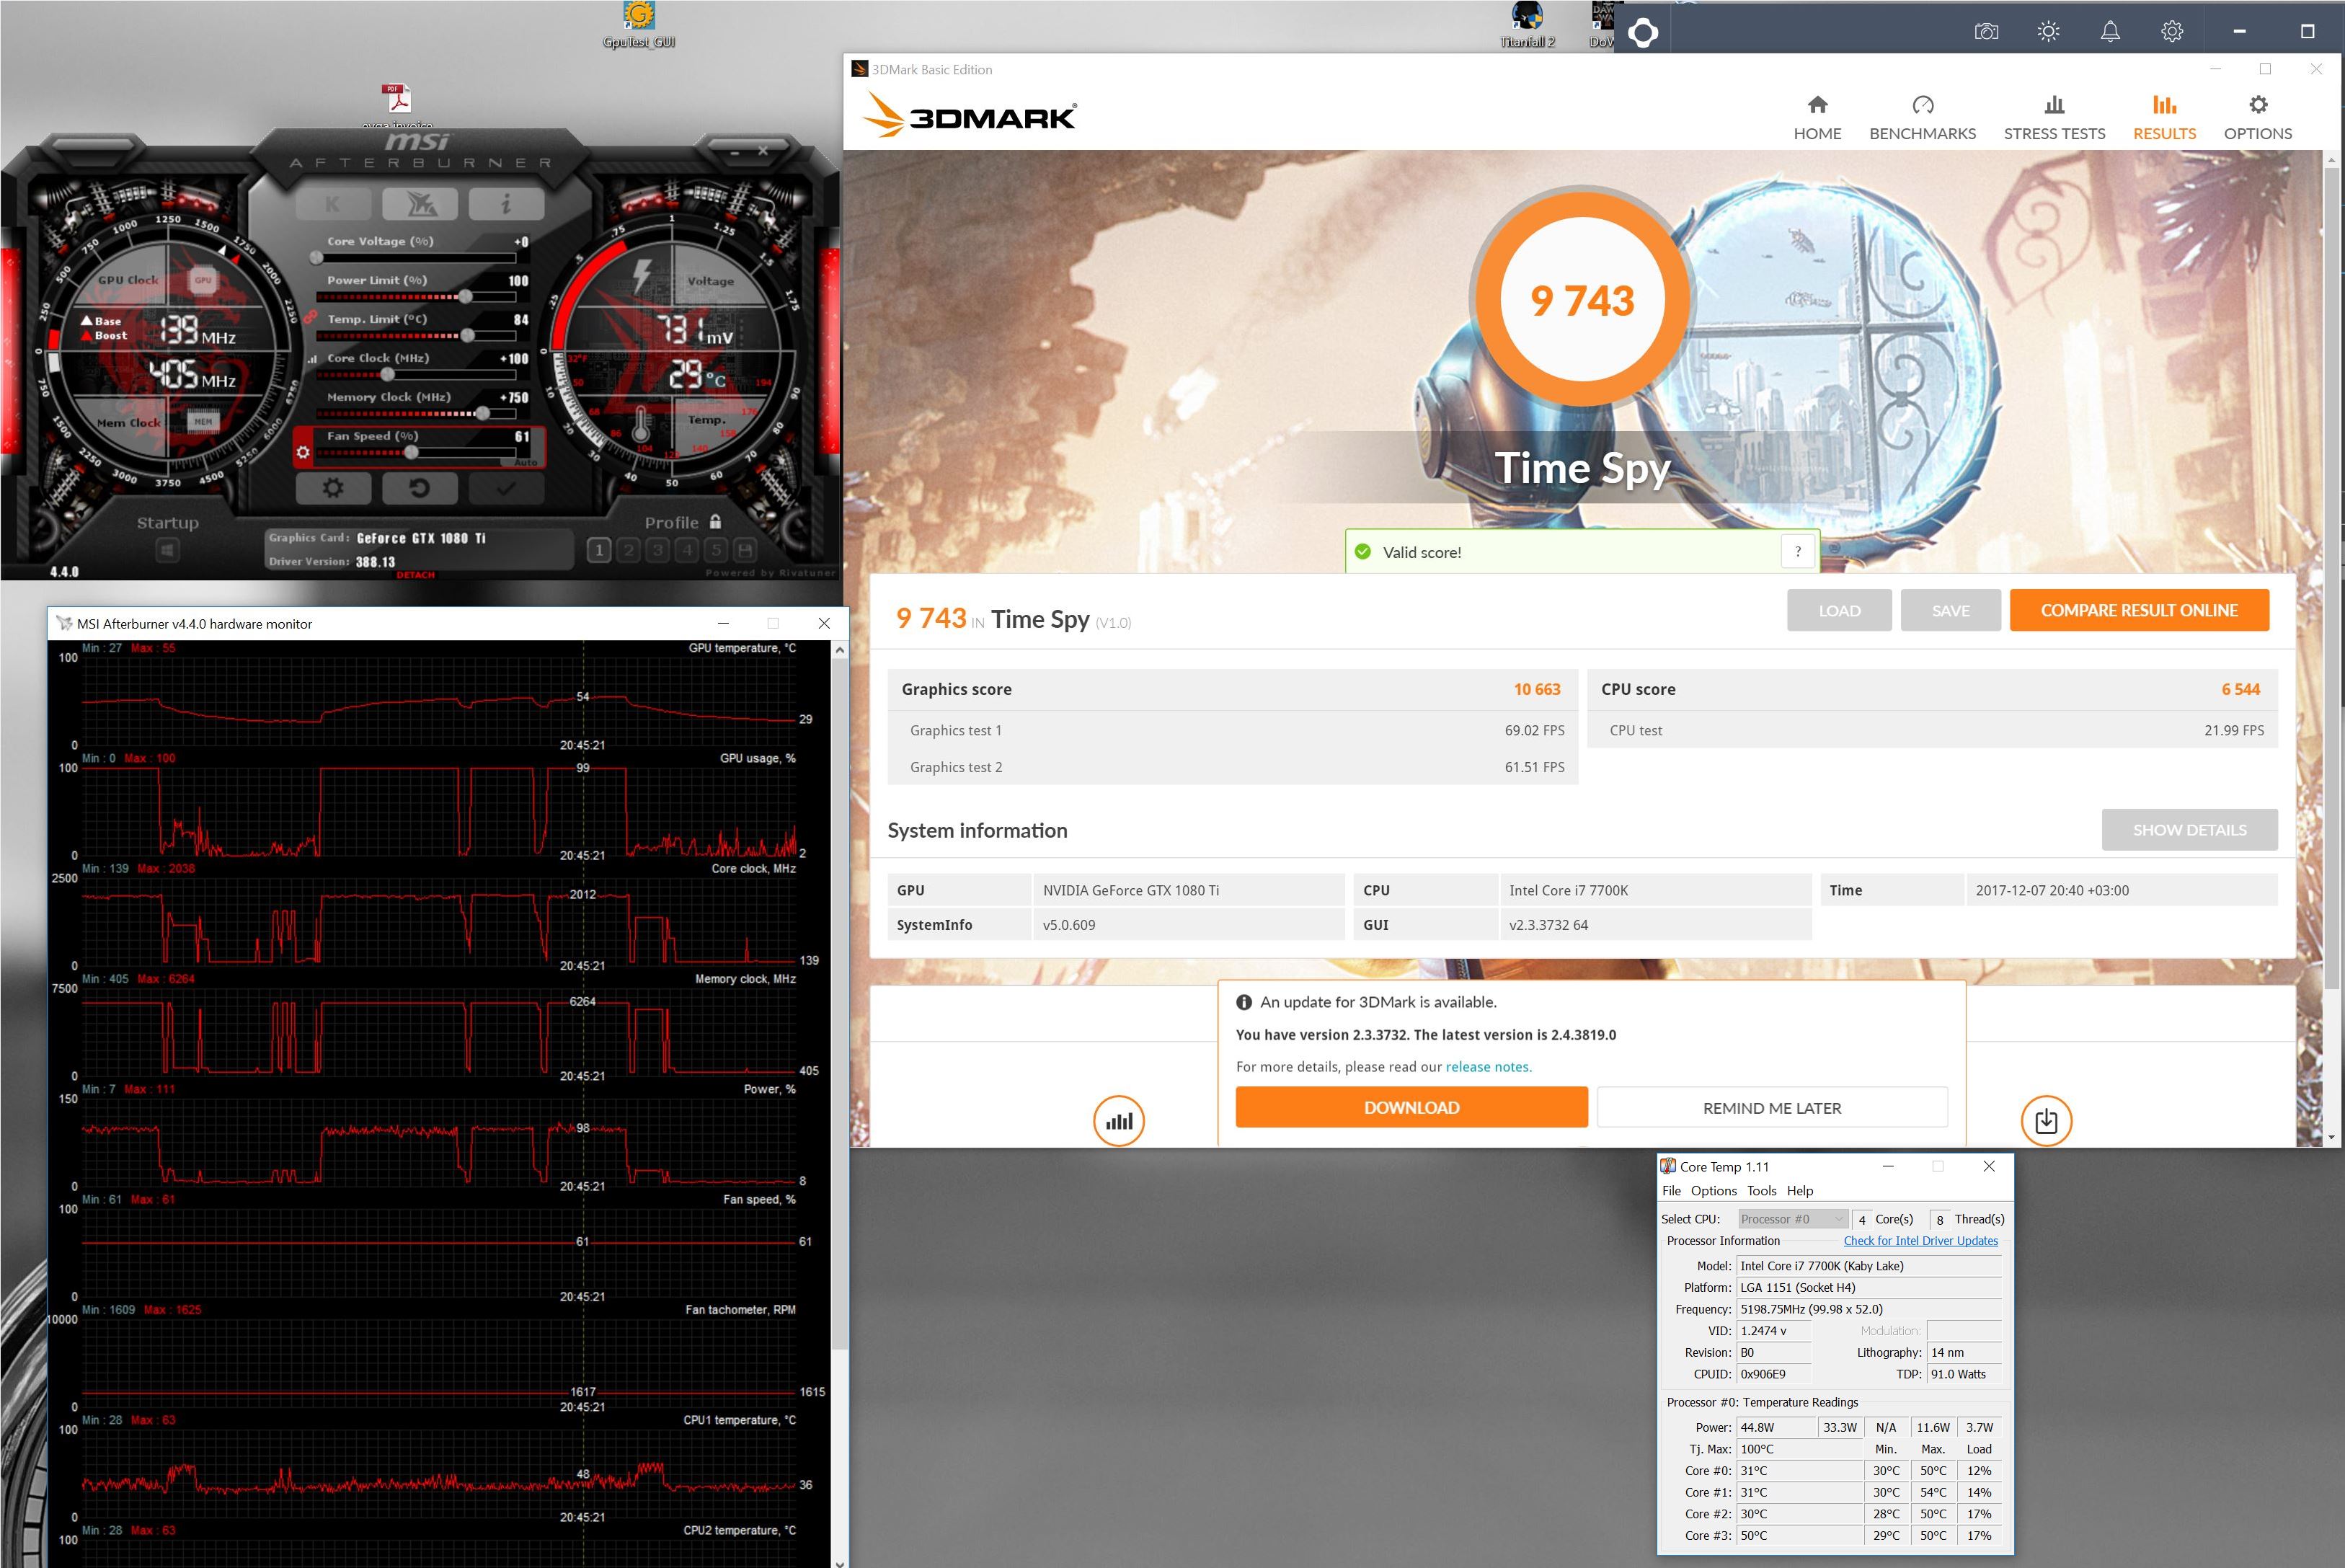Click Check for Intel Driver Updates link

click(x=1920, y=1241)
